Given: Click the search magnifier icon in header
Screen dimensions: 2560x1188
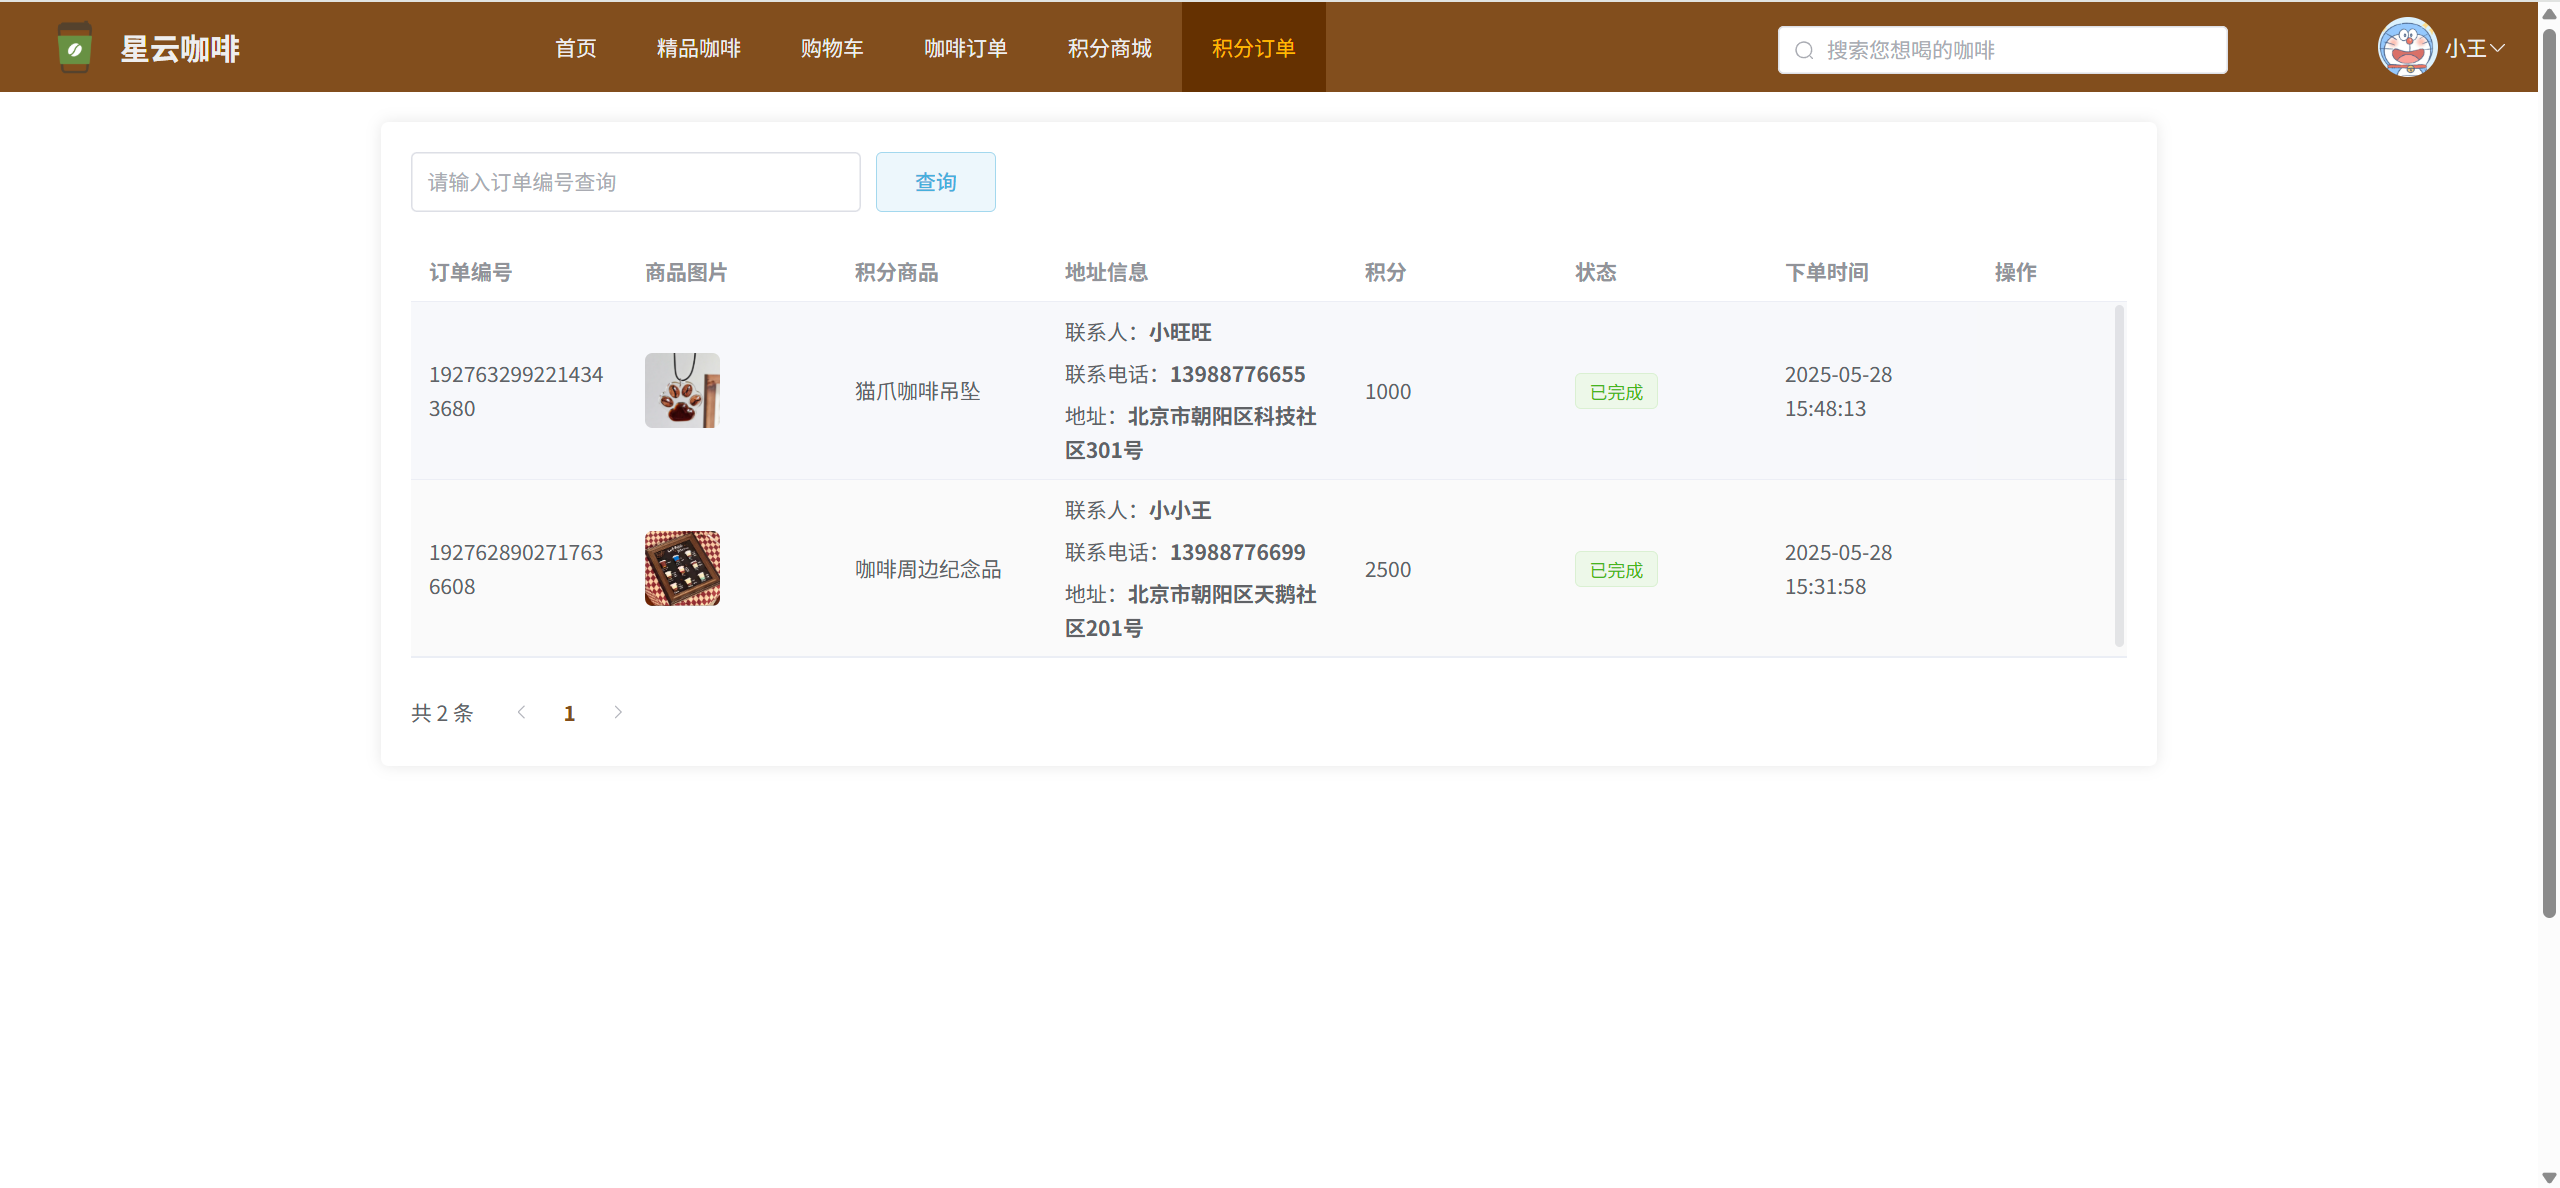Looking at the screenshot, I should (x=1804, y=50).
